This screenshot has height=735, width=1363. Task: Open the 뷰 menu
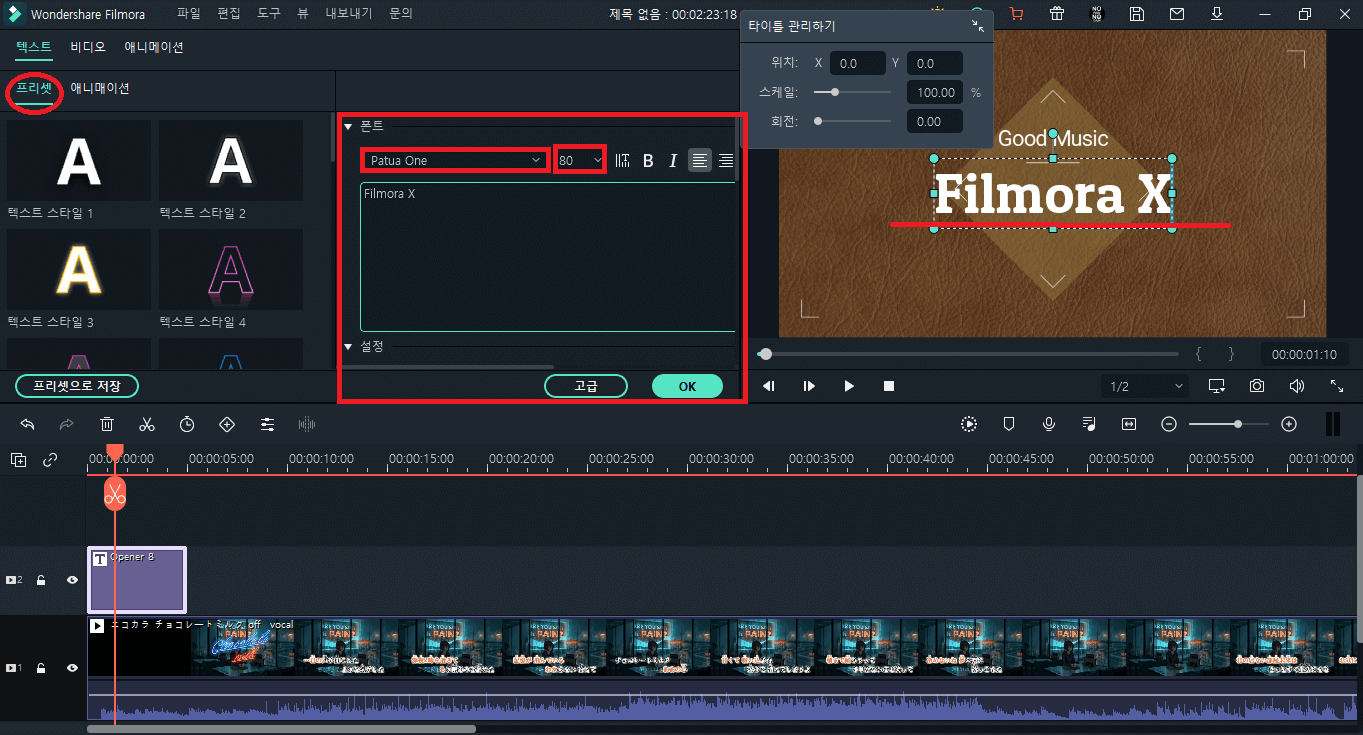pos(303,14)
